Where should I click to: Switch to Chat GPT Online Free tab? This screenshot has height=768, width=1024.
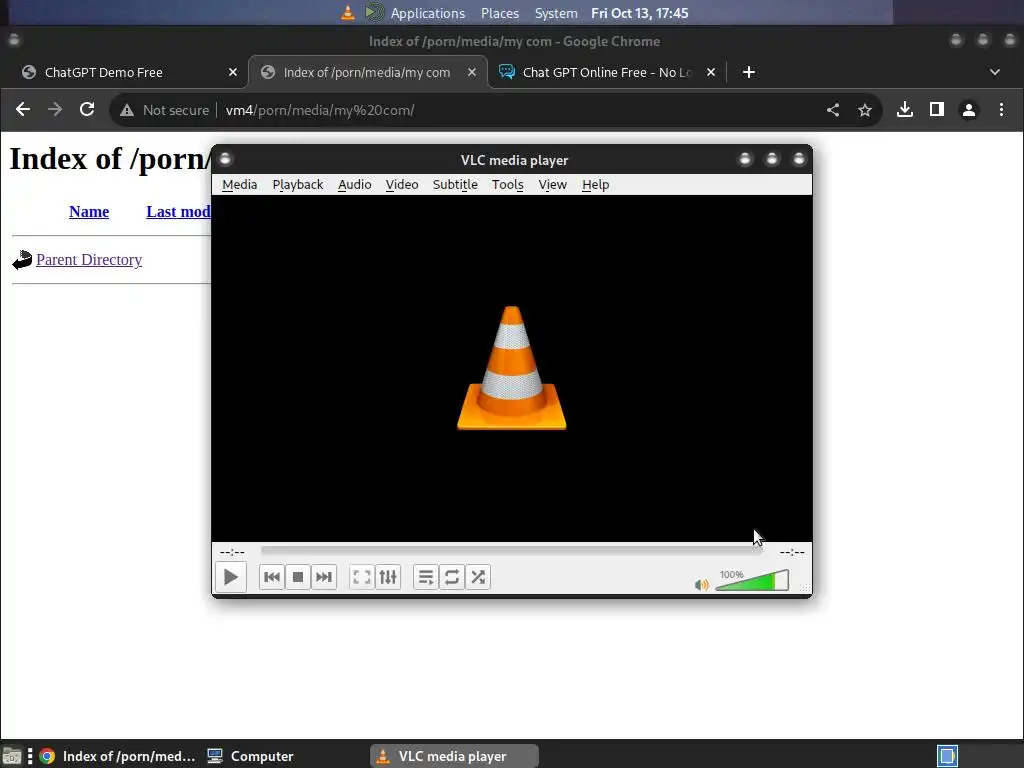606,72
